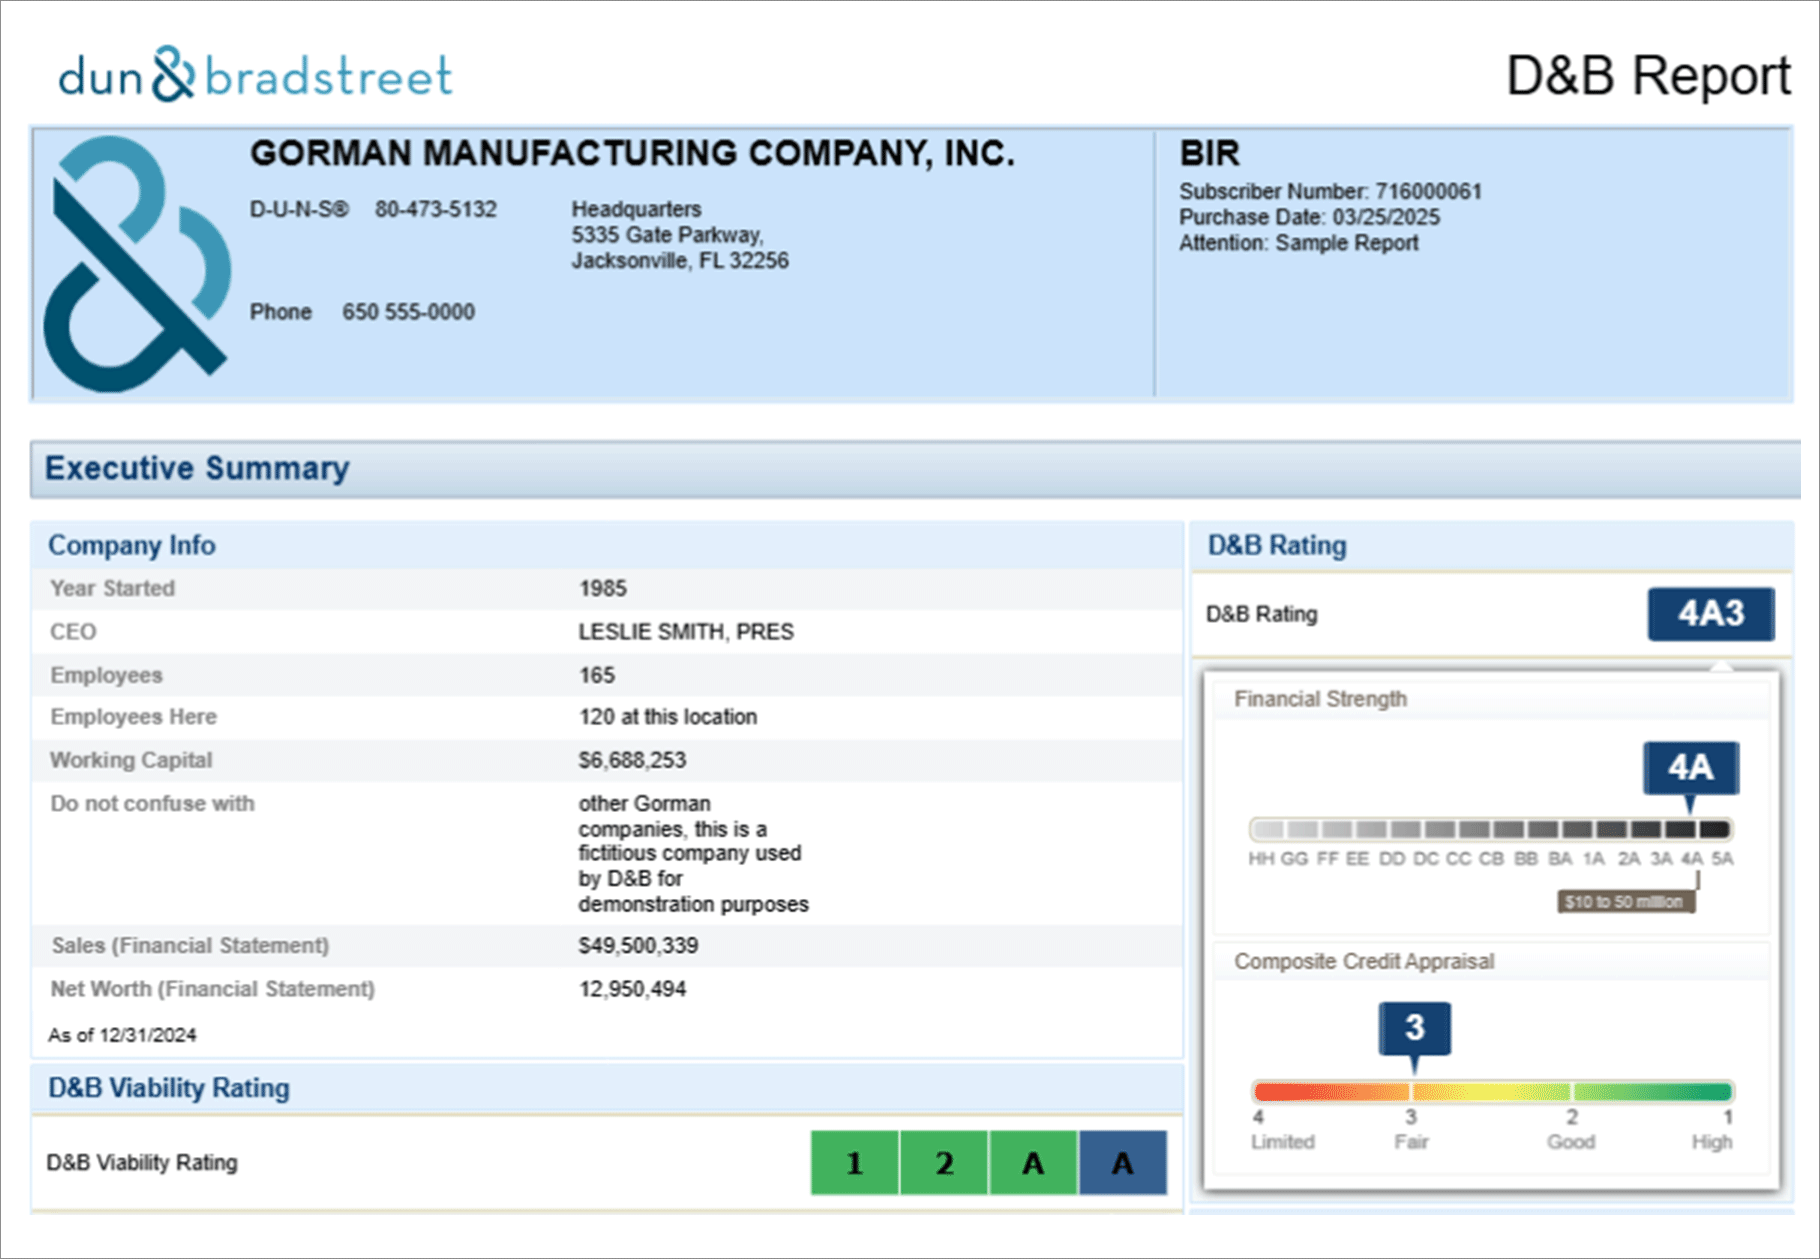Select viability rating box labeled 2
Screen dimensions: 1820x1259
click(944, 1163)
